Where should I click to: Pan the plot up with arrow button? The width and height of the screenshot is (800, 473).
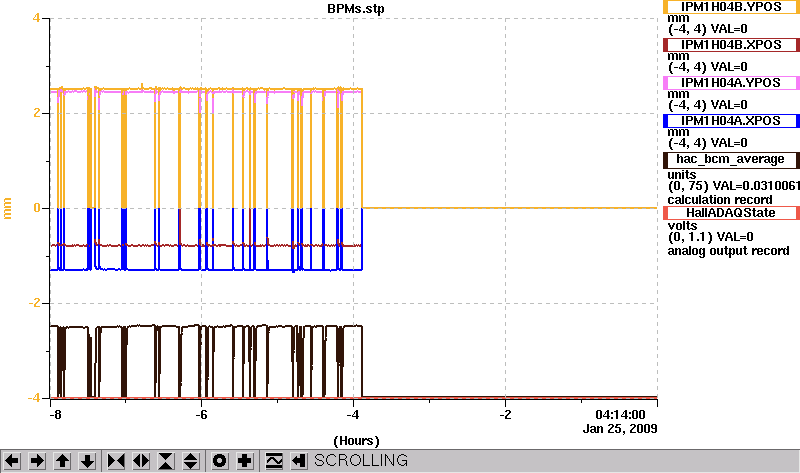tap(62, 461)
